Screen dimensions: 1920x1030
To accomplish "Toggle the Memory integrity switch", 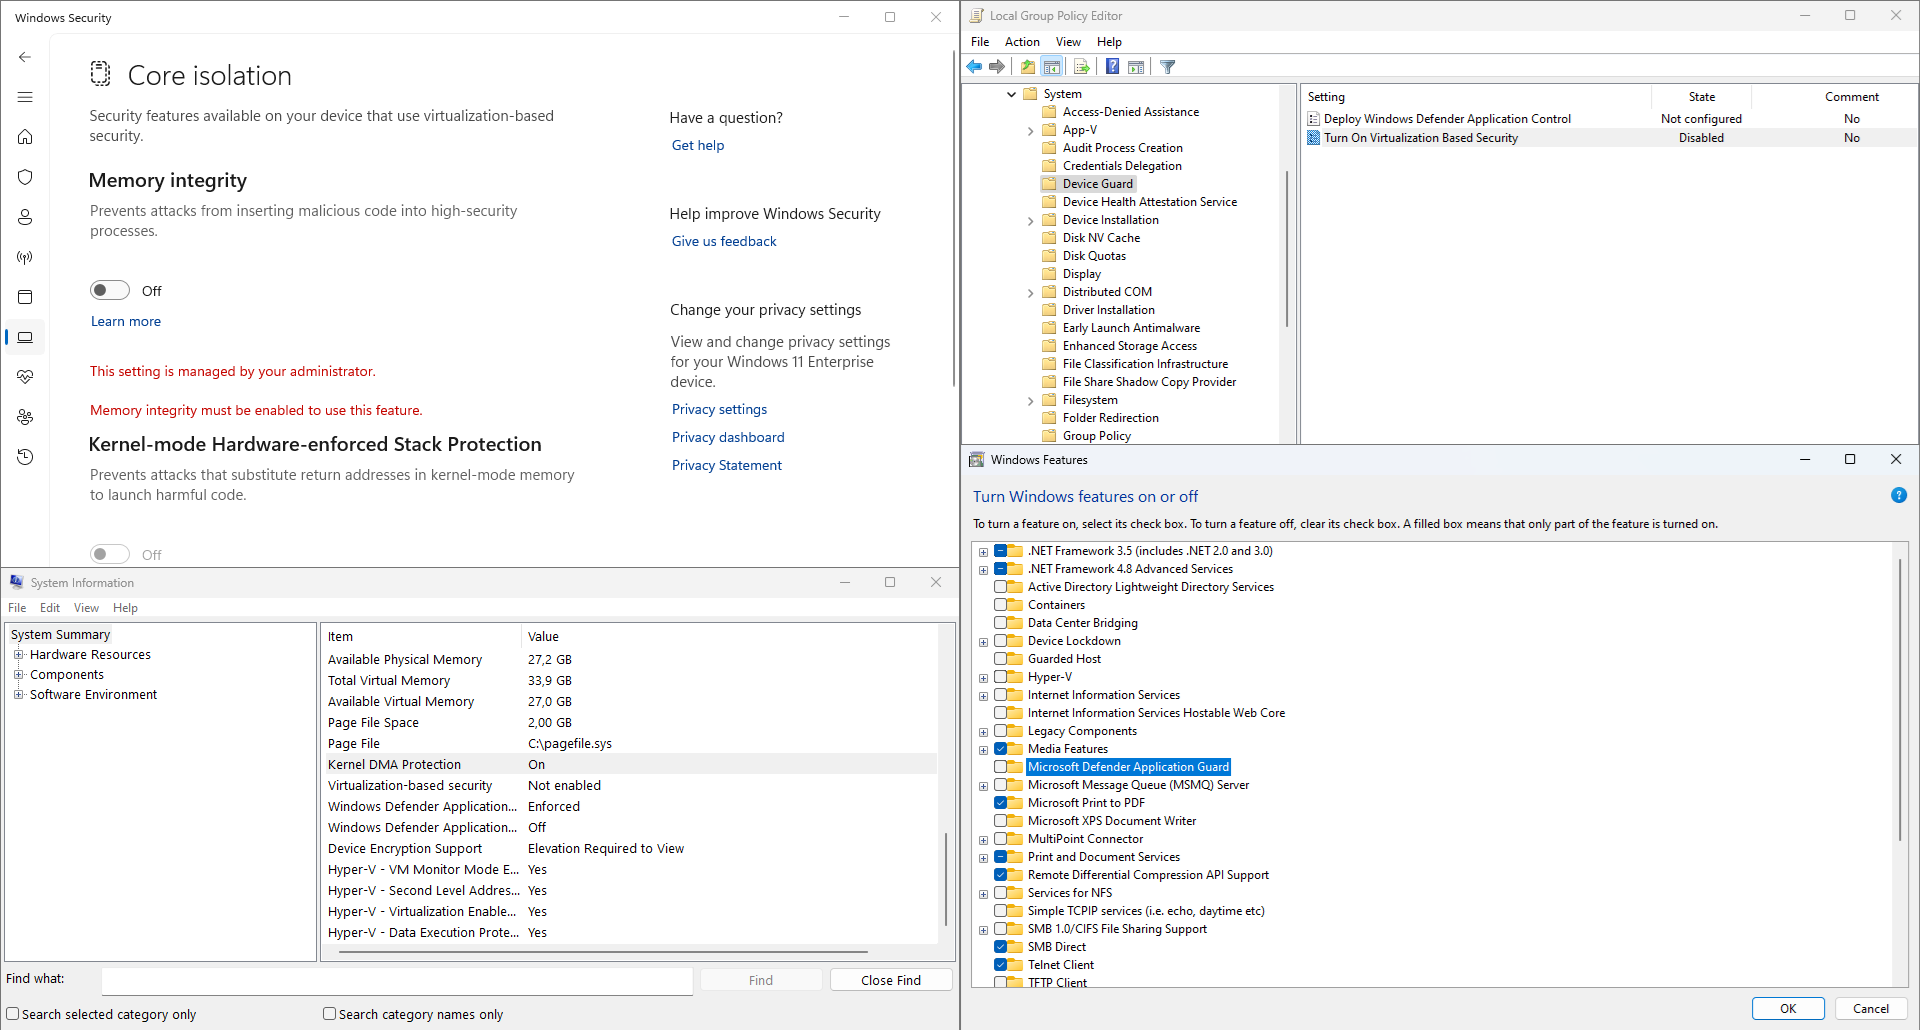I will point(110,290).
